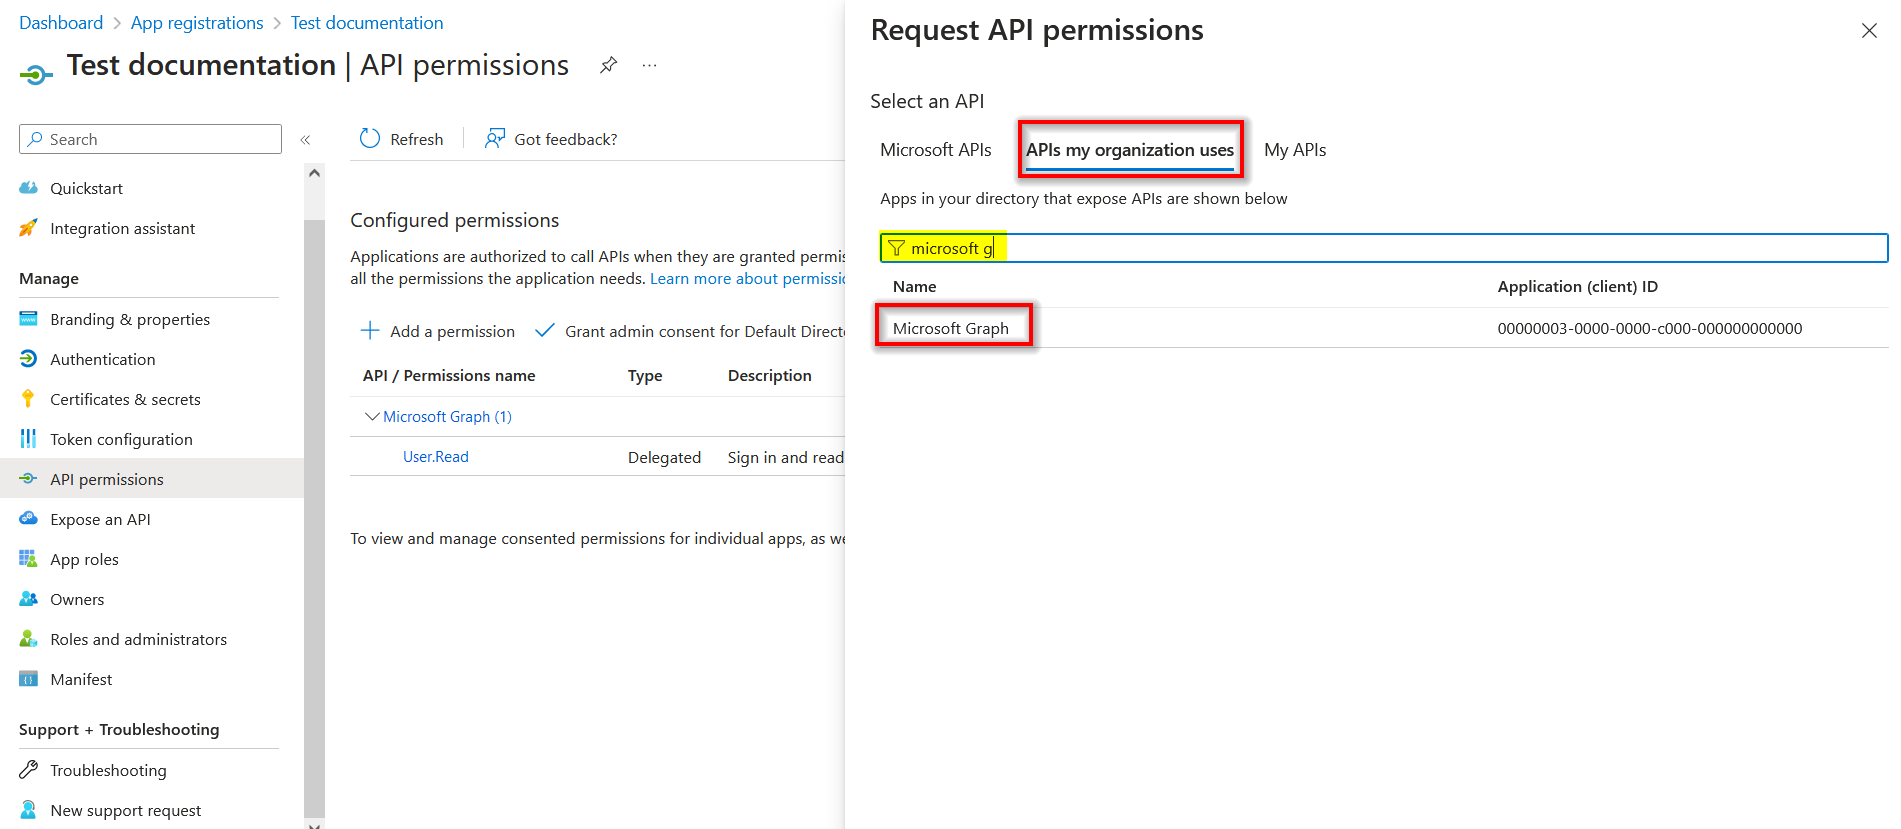
Task: Collapse the Microsoft Graph permissions group
Action: pos(372,416)
